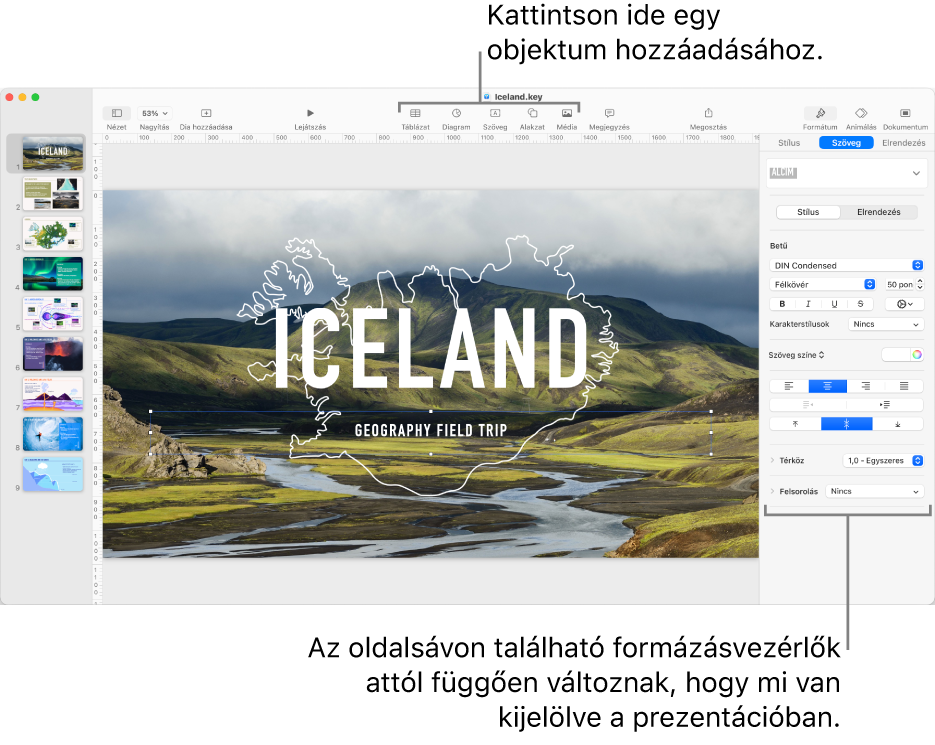Align text left
Image resolution: width=935 pixels, height=745 pixels.
(x=789, y=387)
